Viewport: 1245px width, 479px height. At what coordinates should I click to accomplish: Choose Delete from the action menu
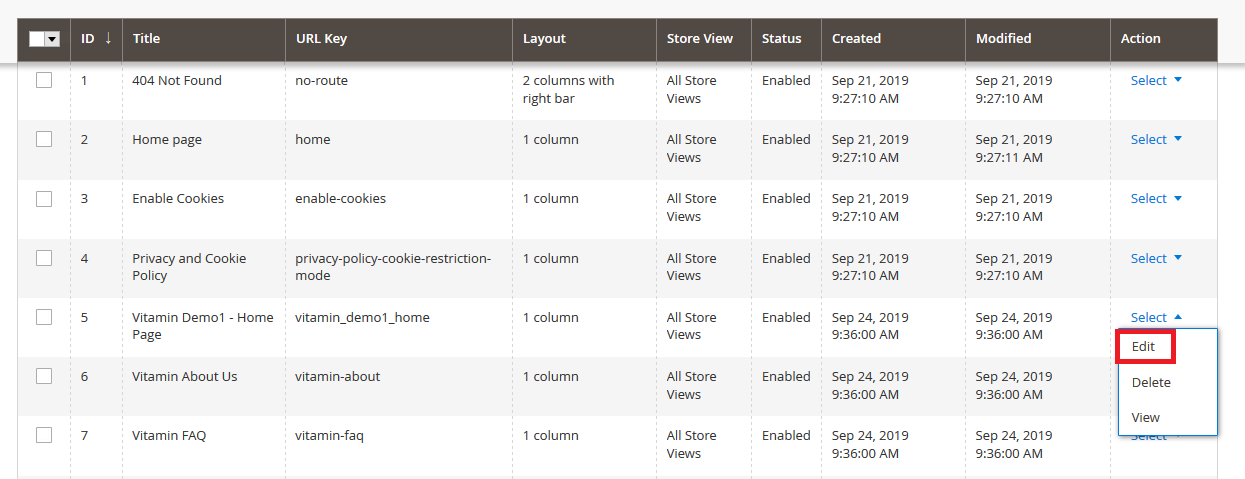click(x=1151, y=383)
